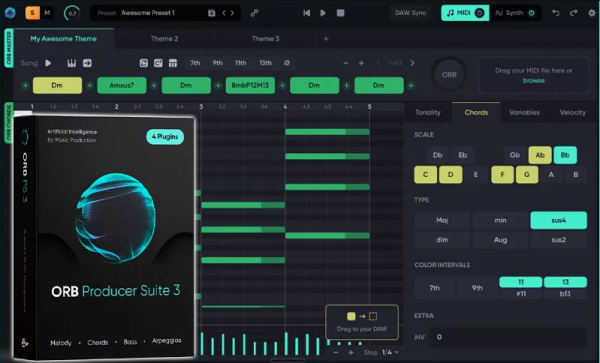The width and height of the screenshot is (600, 363).
Task: Open the settings gear
Action: click(592, 13)
